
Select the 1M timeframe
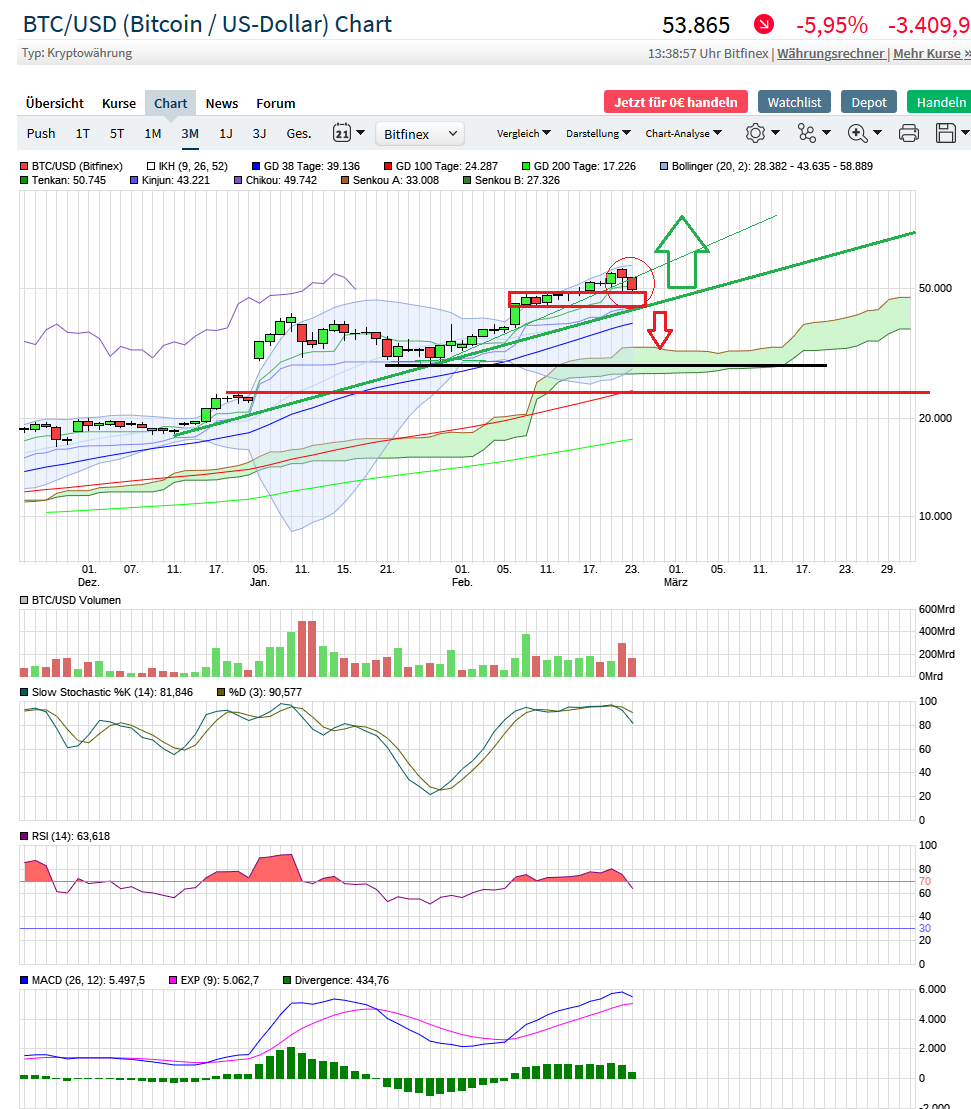click(153, 134)
